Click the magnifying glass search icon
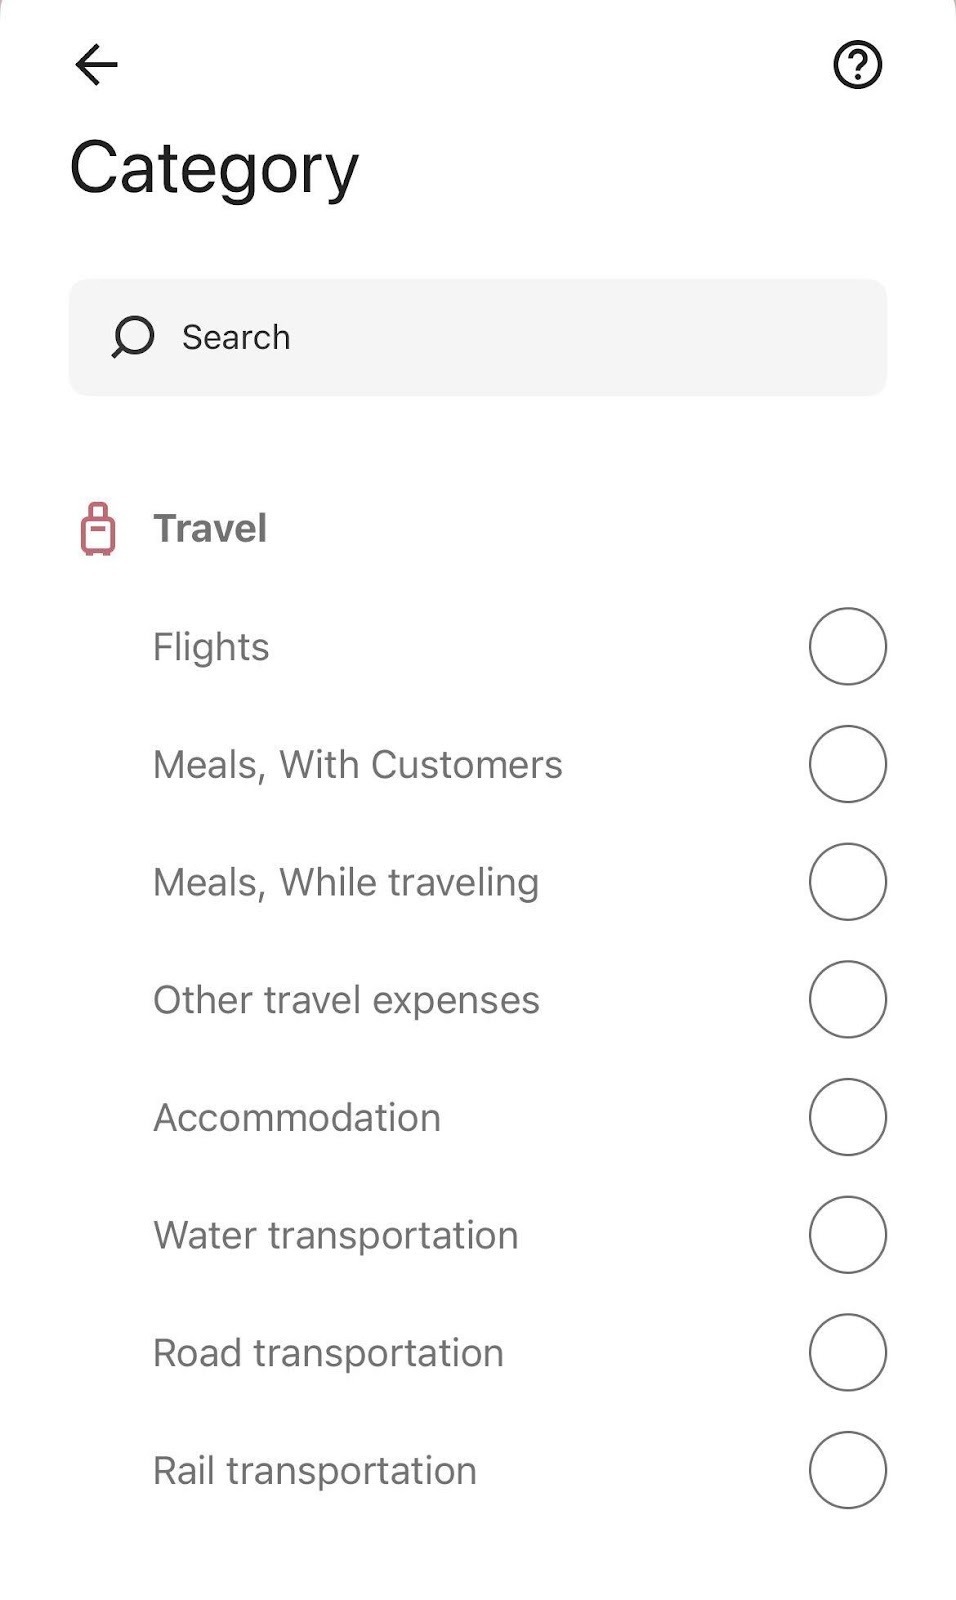956x1600 pixels. [x=133, y=337]
